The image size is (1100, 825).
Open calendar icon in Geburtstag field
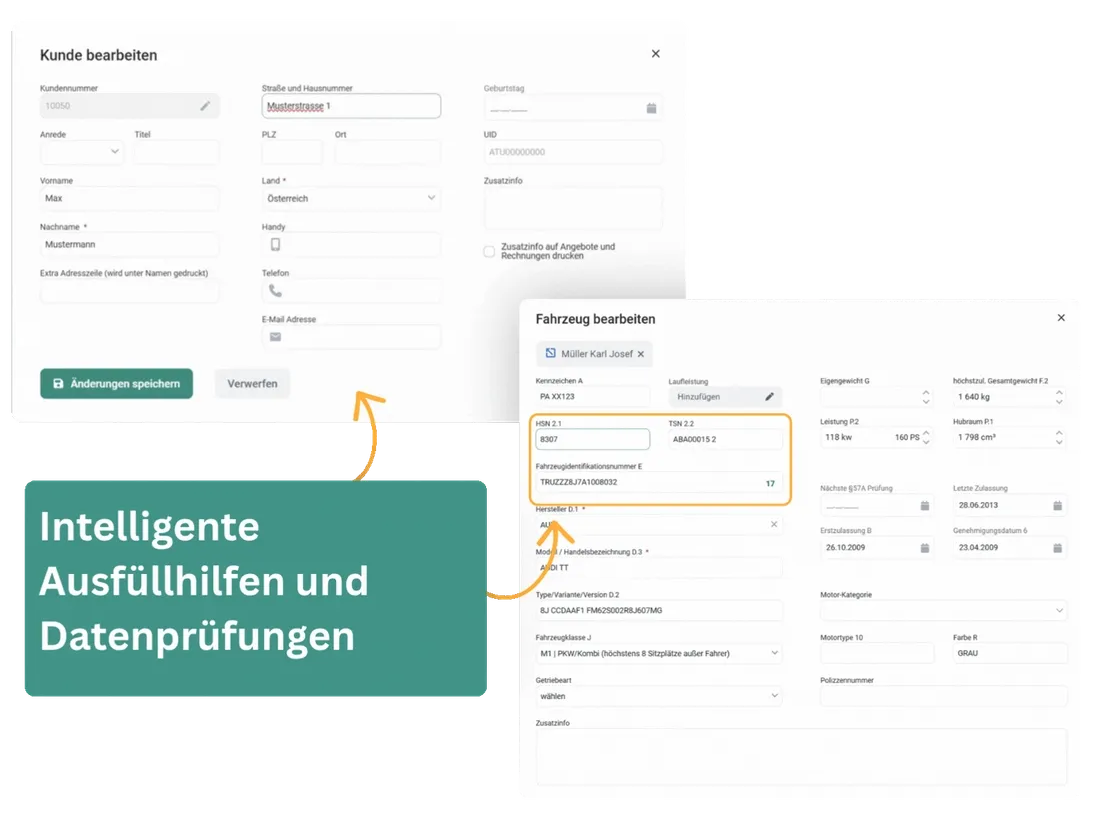pos(651,108)
